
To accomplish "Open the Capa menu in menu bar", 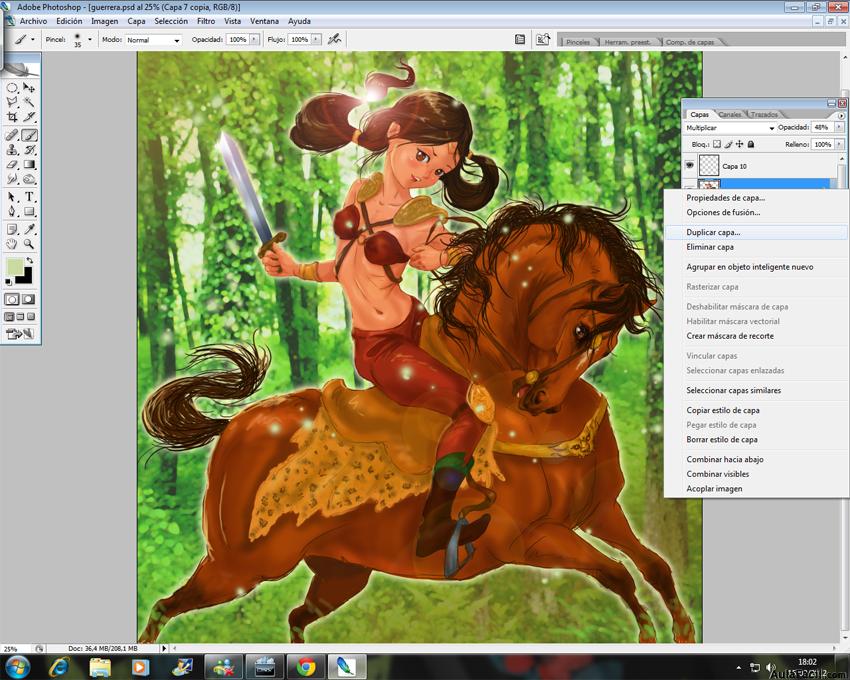I will point(136,21).
